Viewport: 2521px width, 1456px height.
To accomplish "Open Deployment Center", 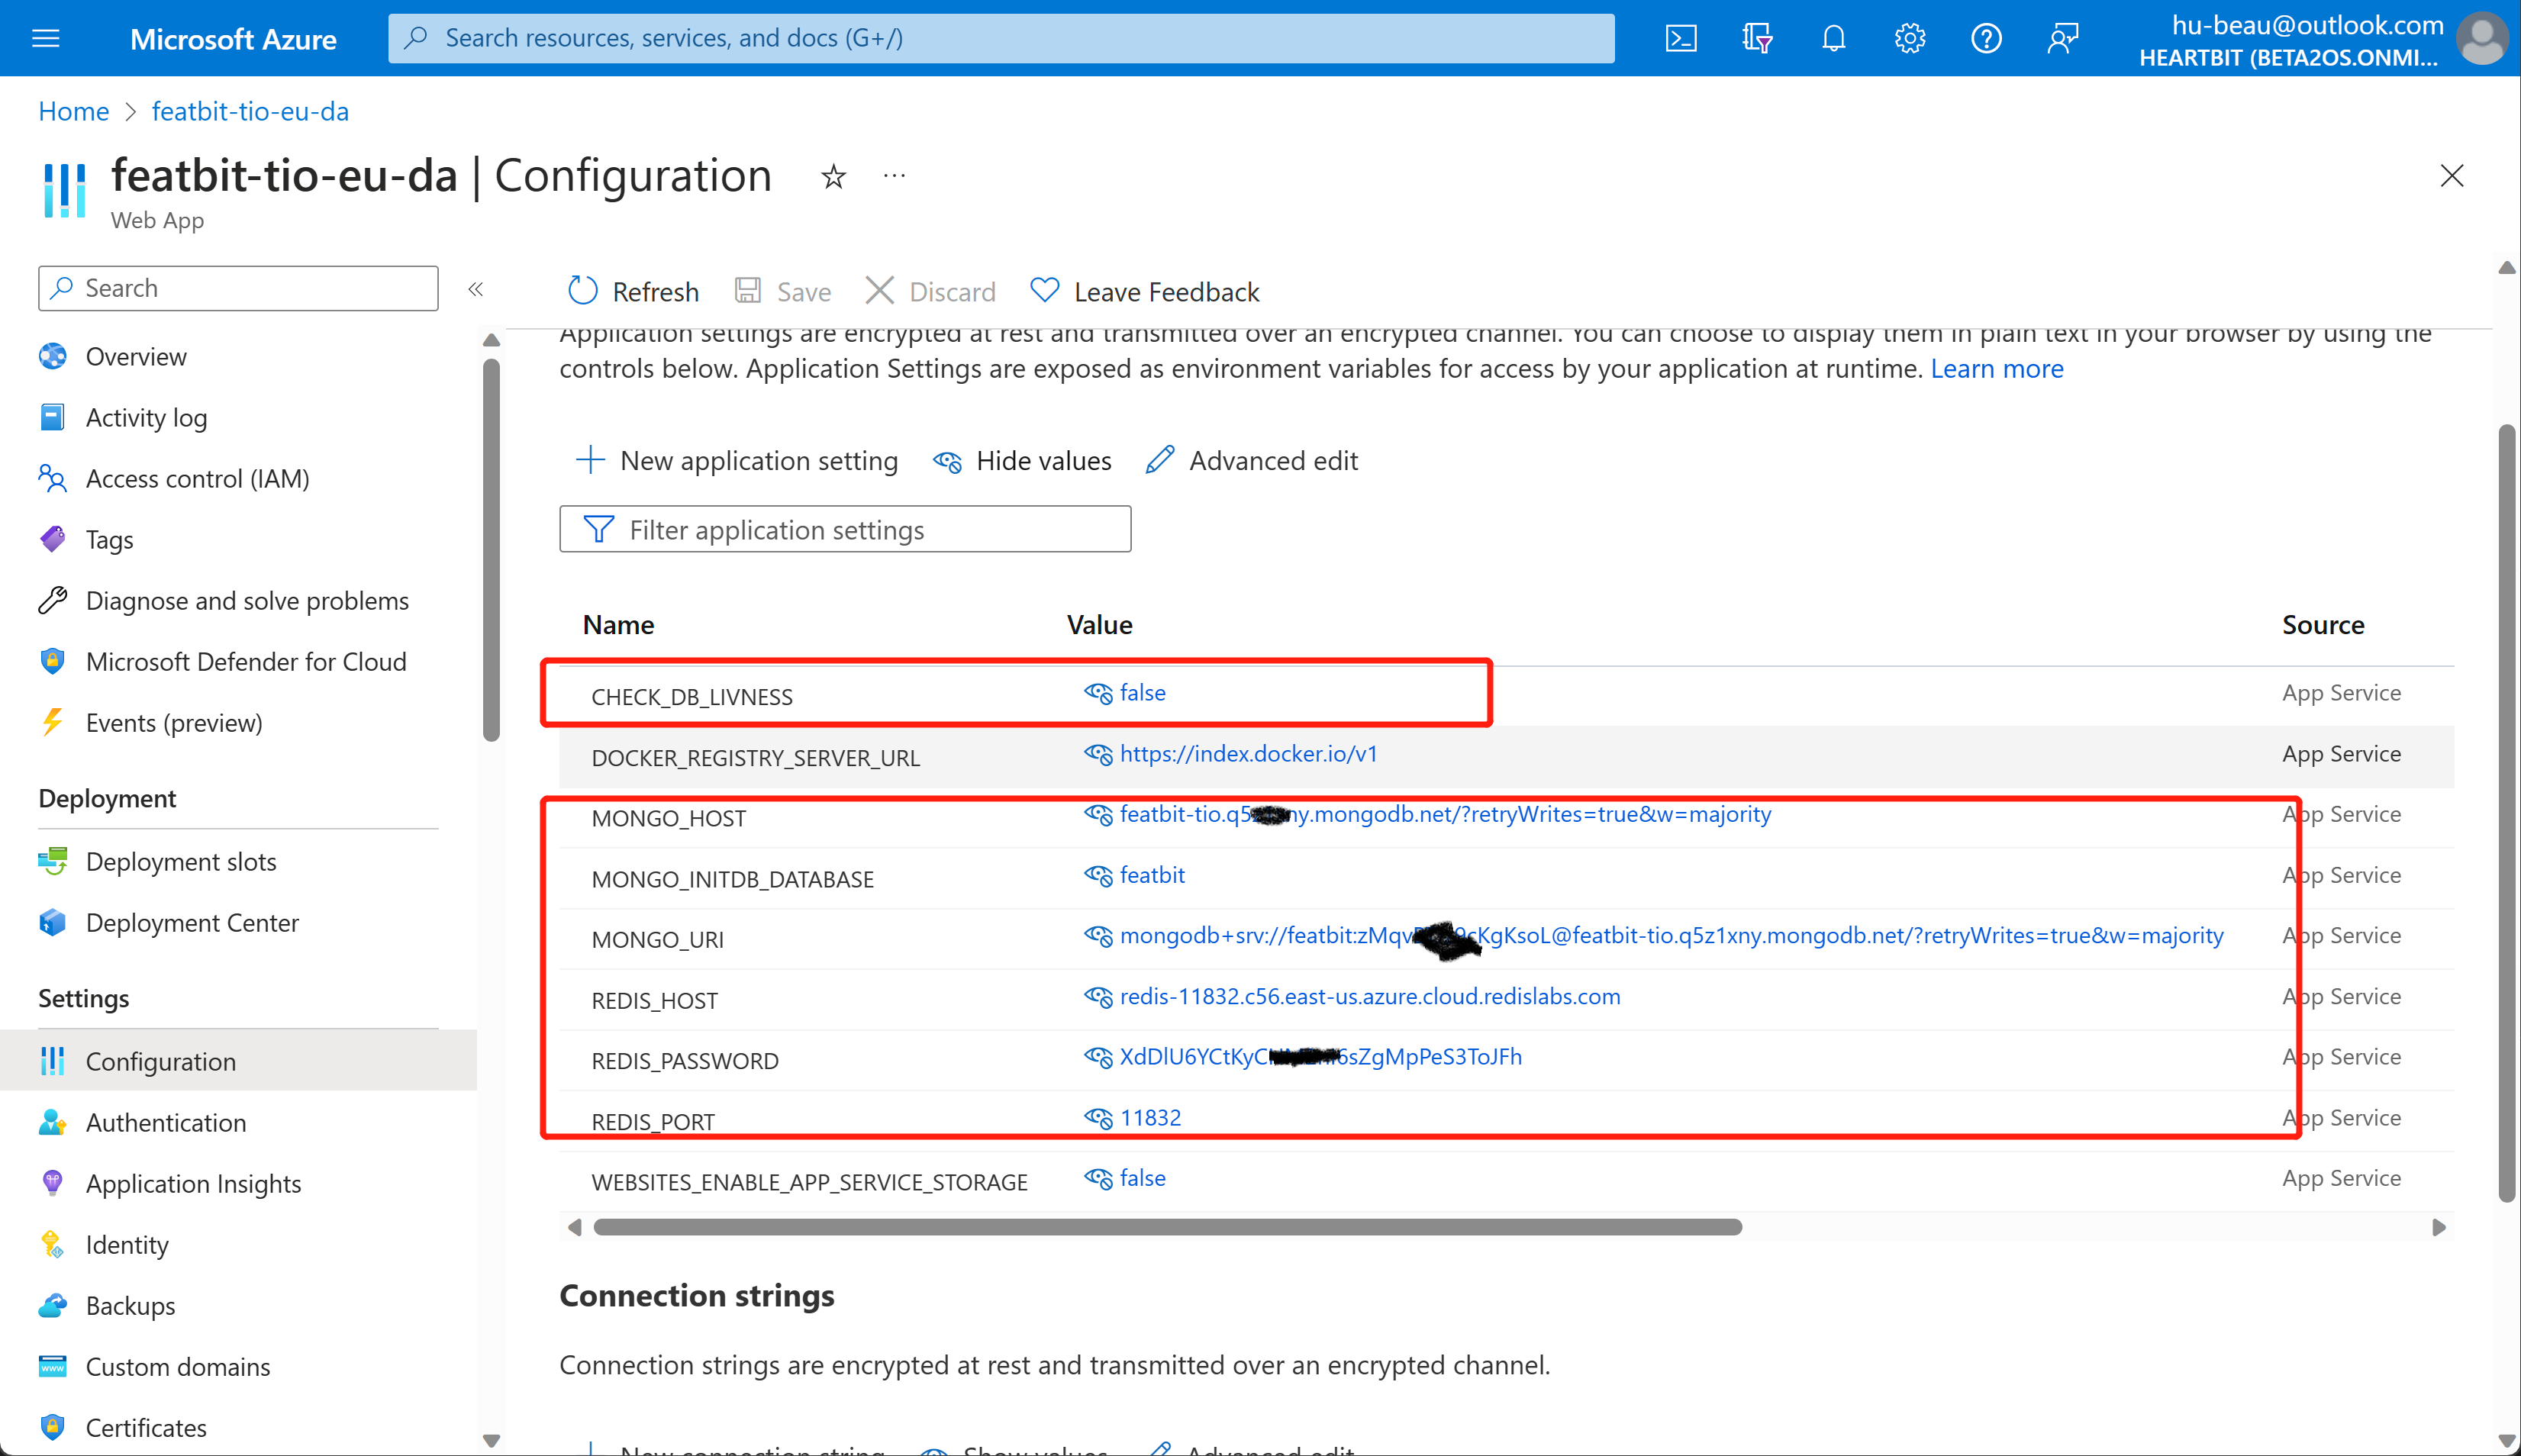I will click(192, 923).
